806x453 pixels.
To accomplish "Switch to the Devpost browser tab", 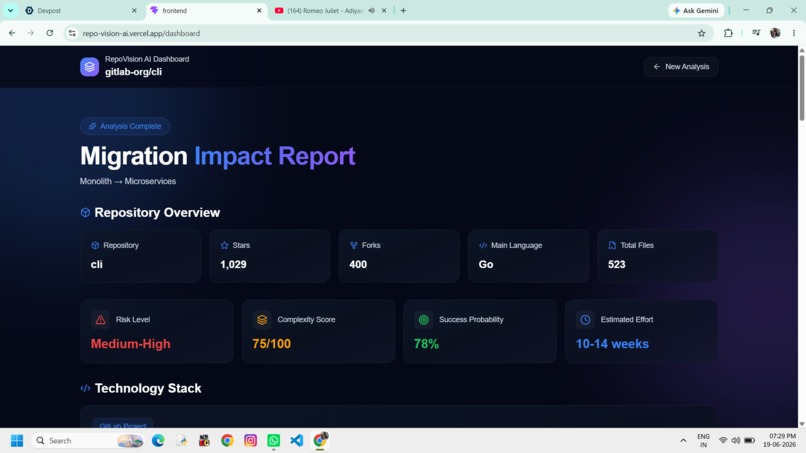I will point(77,10).
